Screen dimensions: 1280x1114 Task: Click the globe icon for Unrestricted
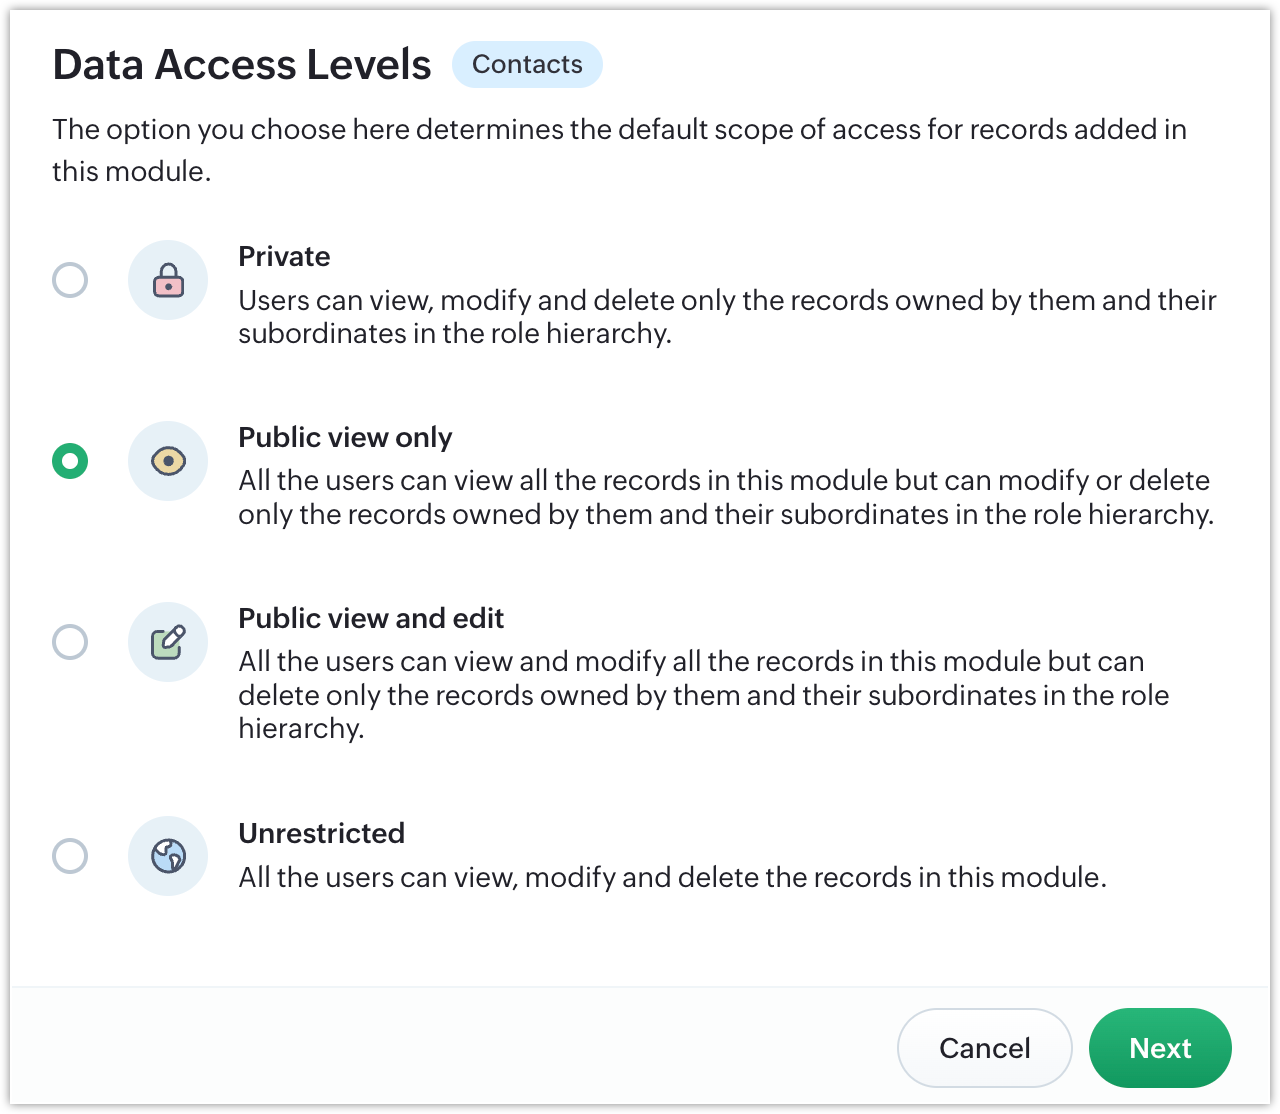click(168, 856)
